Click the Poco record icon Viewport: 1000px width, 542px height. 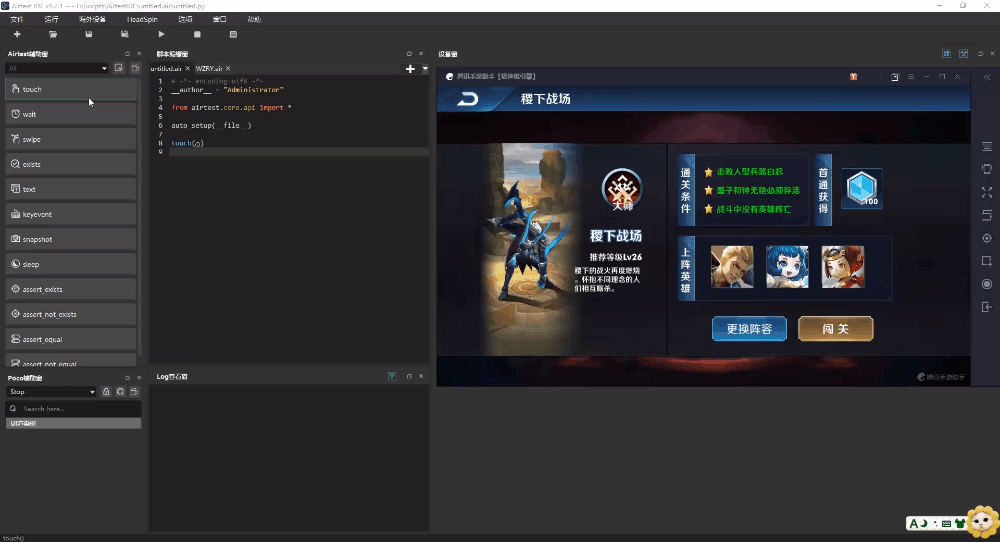click(x=134, y=392)
